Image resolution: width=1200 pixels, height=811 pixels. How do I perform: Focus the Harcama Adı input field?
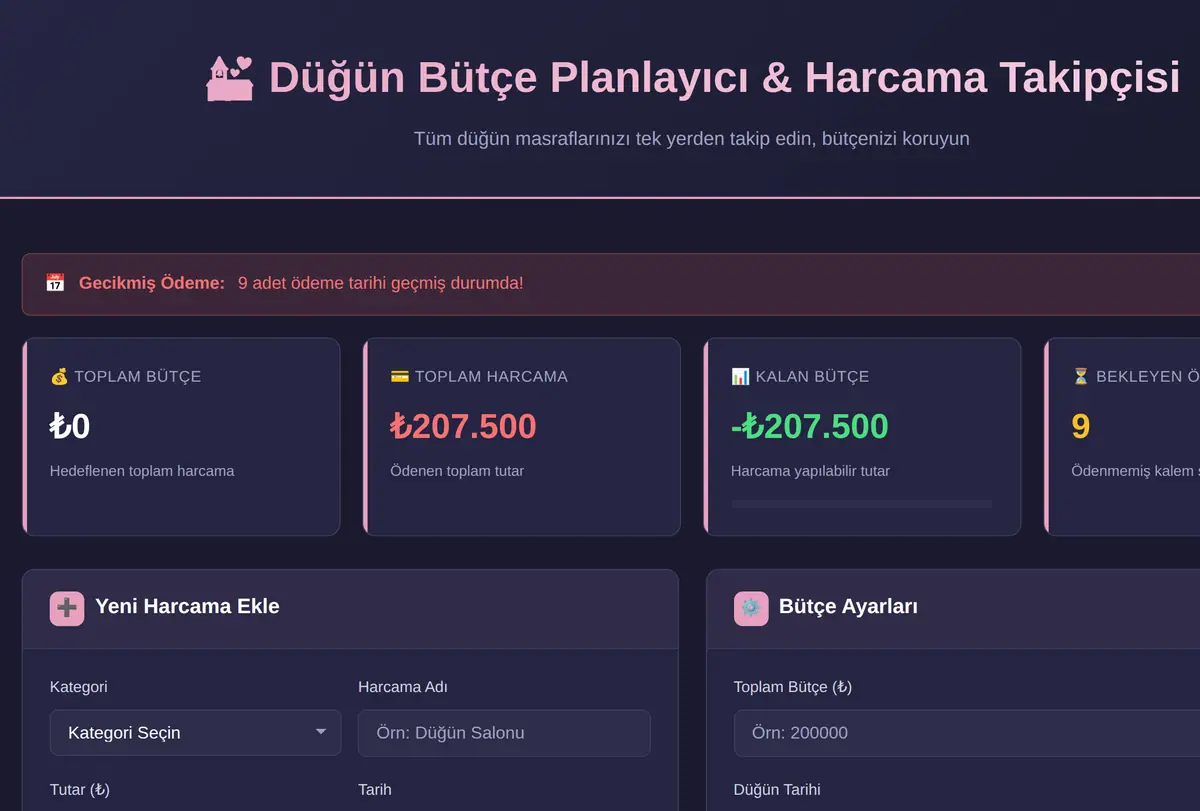click(x=504, y=733)
